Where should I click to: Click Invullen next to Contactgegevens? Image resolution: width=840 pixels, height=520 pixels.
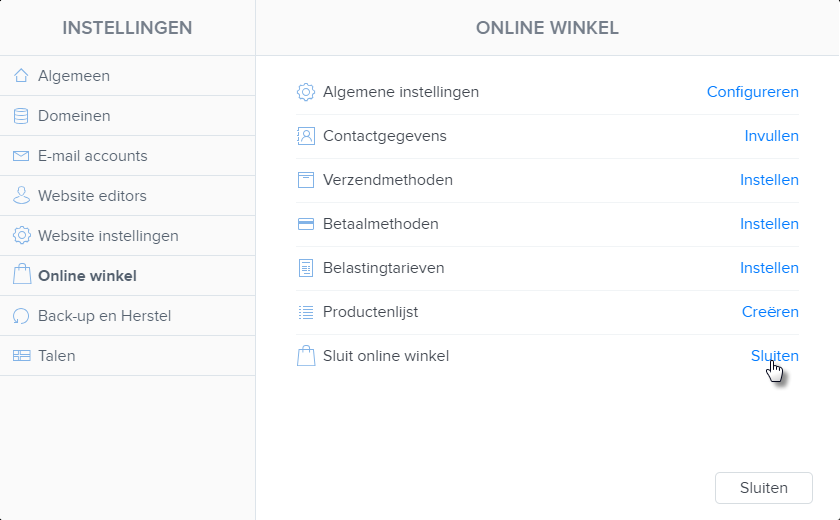(771, 136)
